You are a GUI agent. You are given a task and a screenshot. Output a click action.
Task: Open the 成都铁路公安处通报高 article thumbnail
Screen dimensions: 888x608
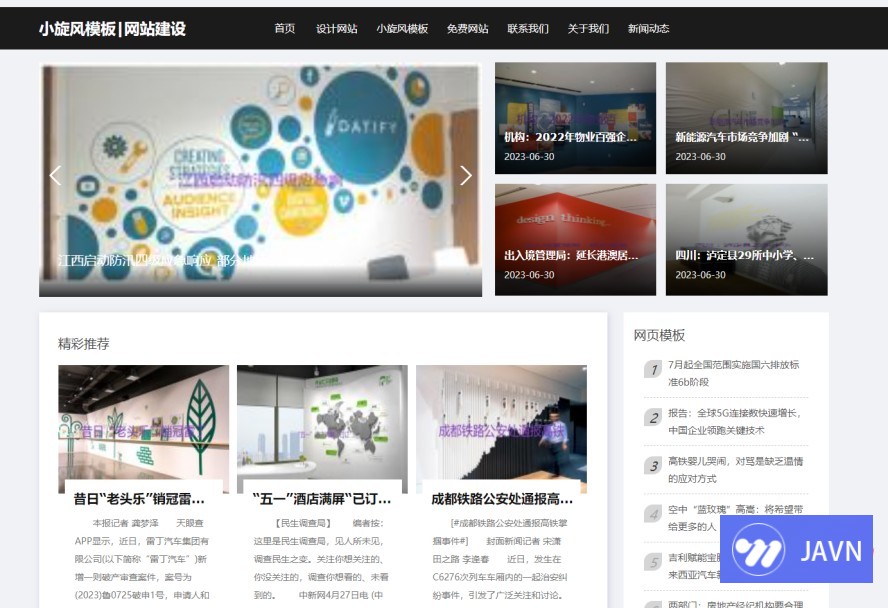click(x=501, y=429)
